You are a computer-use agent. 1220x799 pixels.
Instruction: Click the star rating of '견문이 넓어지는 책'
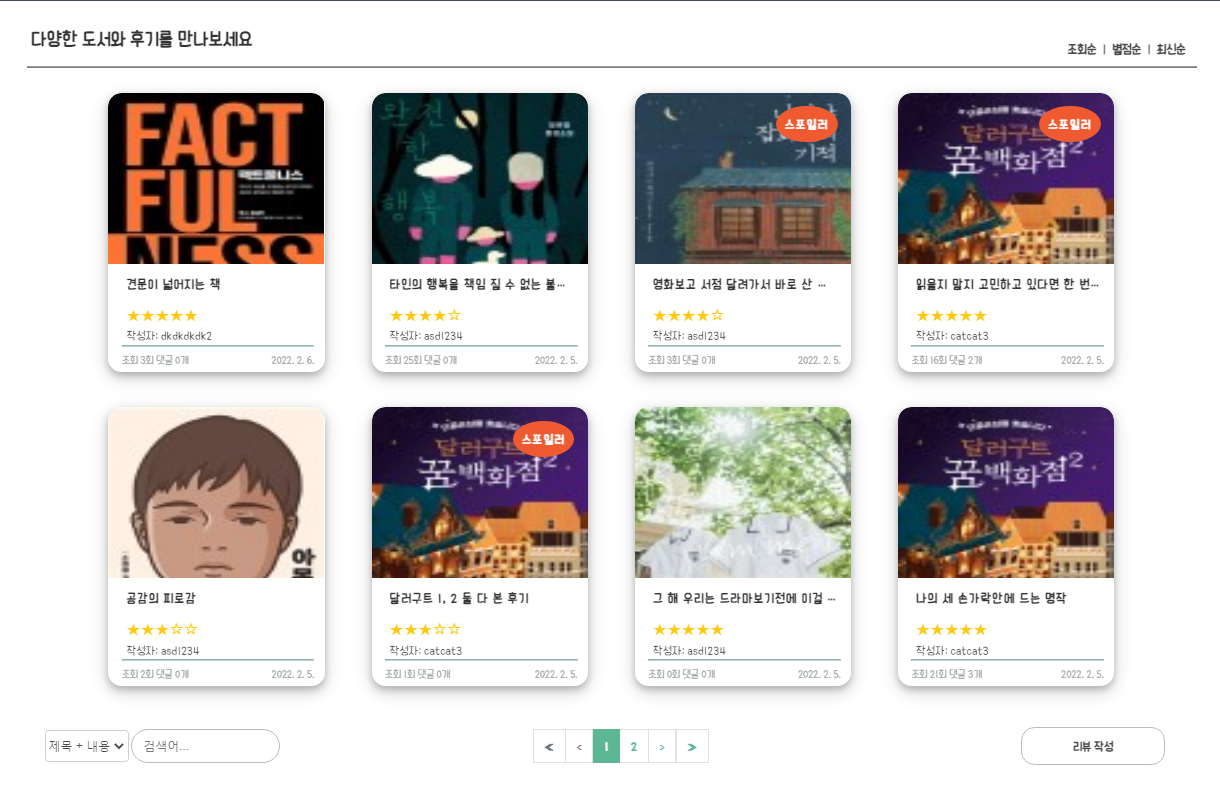click(x=162, y=315)
